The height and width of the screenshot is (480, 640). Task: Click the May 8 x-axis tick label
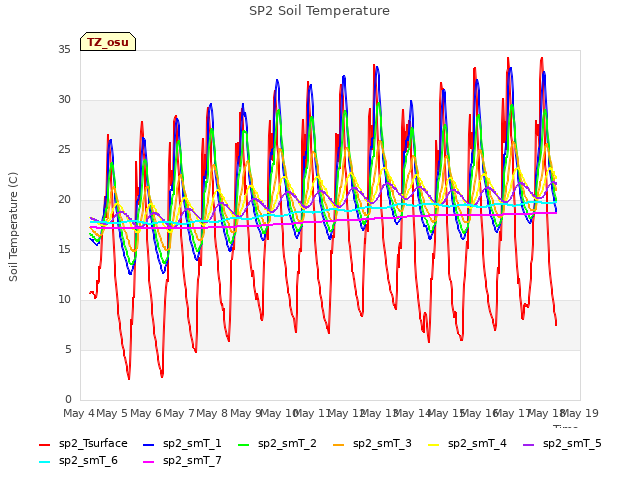coord(212,413)
